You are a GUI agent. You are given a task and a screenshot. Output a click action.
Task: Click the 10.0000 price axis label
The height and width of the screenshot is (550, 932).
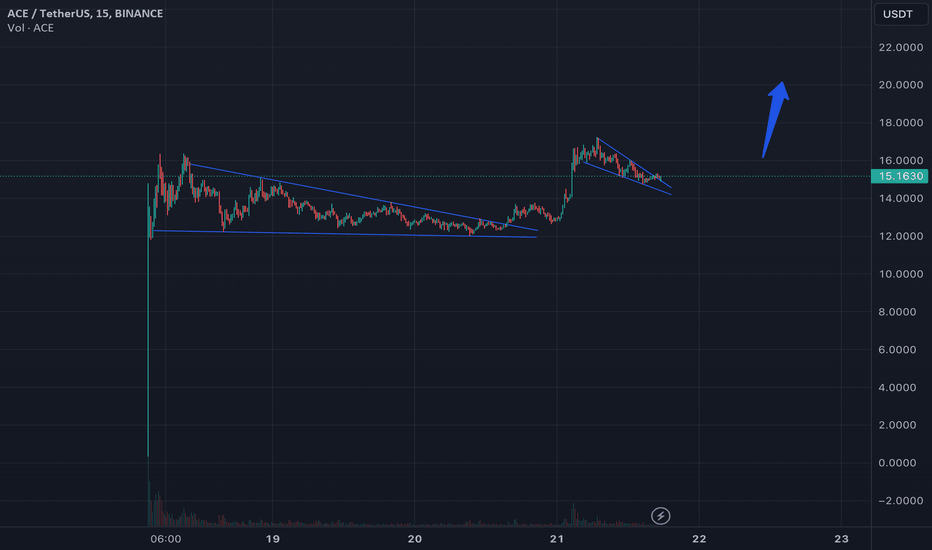pos(900,274)
